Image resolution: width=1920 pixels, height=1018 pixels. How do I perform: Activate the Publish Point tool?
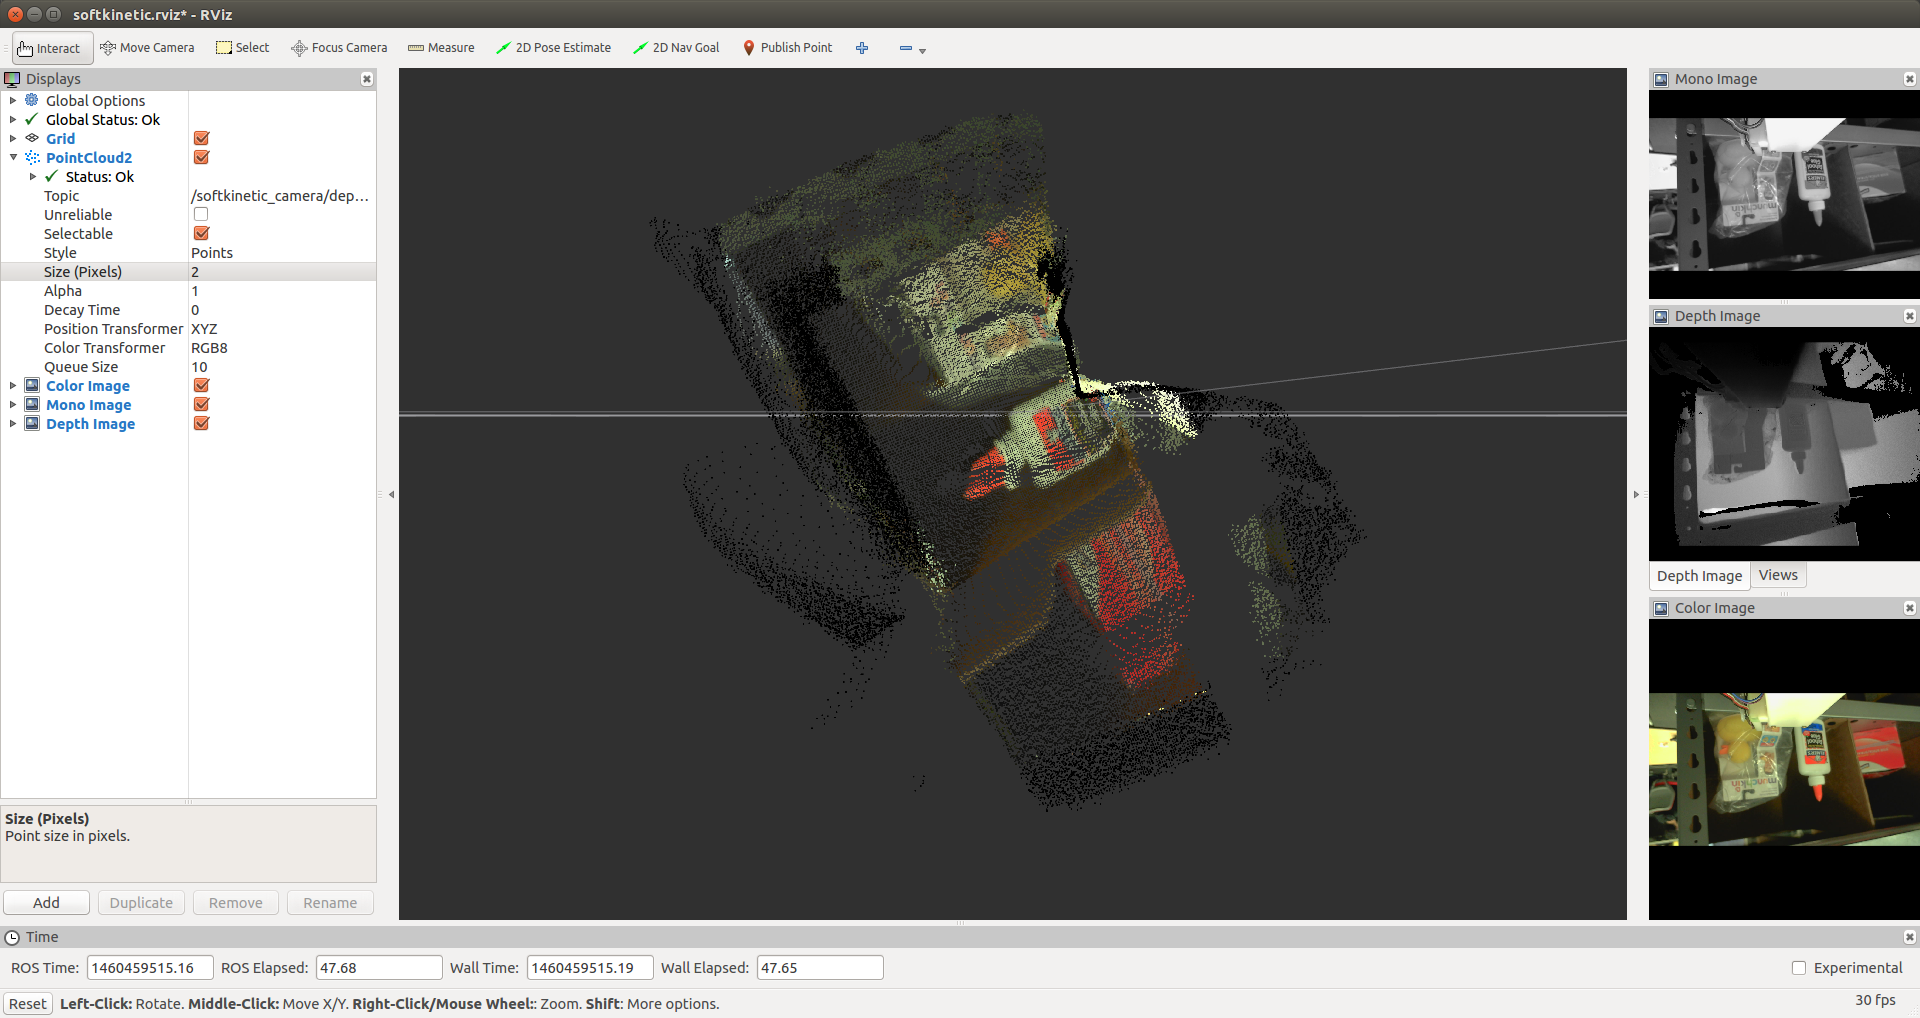tap(788, 48)
